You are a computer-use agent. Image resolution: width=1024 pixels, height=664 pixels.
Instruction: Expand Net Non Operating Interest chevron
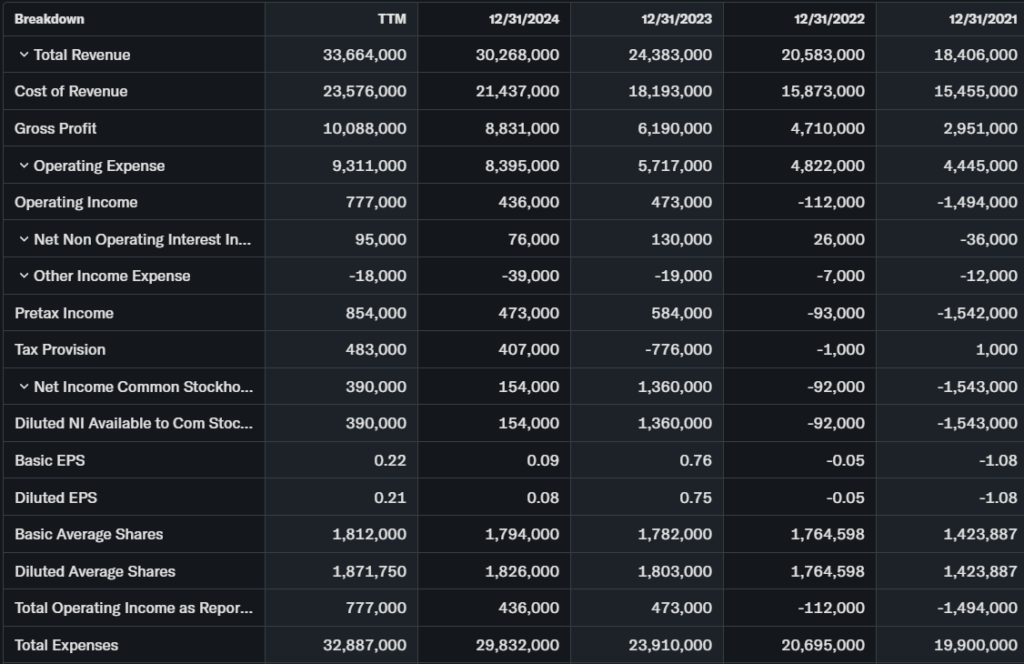tap(24, 240)
